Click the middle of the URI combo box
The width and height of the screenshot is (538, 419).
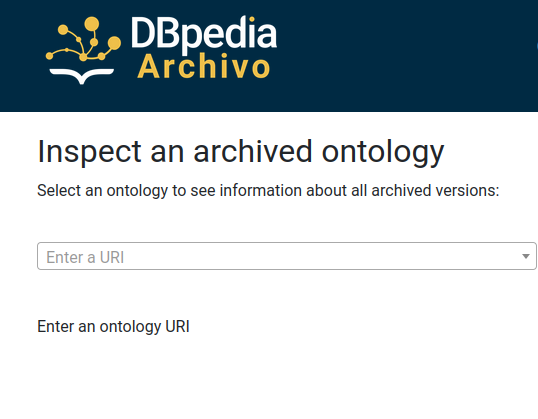[x=287, y=256]
